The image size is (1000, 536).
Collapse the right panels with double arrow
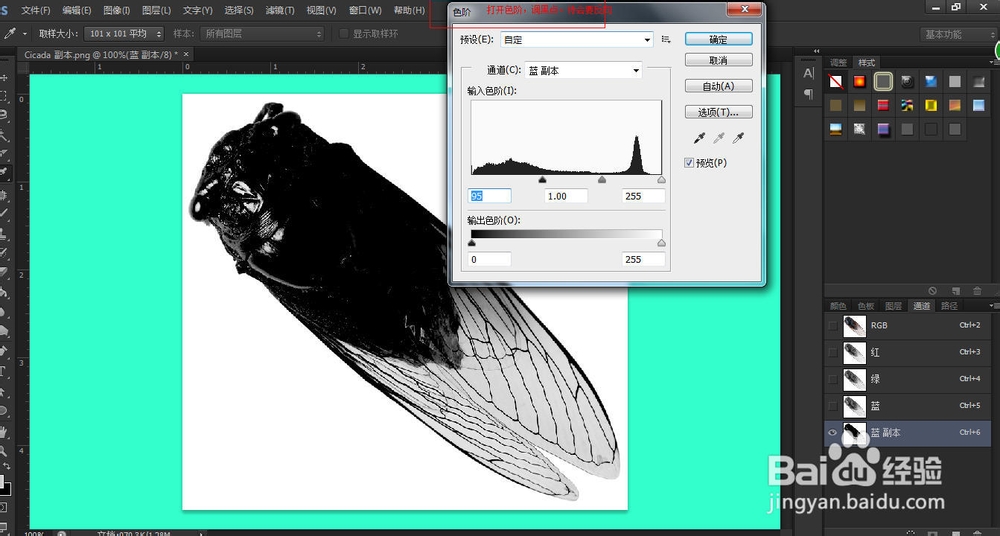[x=816, y=51]
